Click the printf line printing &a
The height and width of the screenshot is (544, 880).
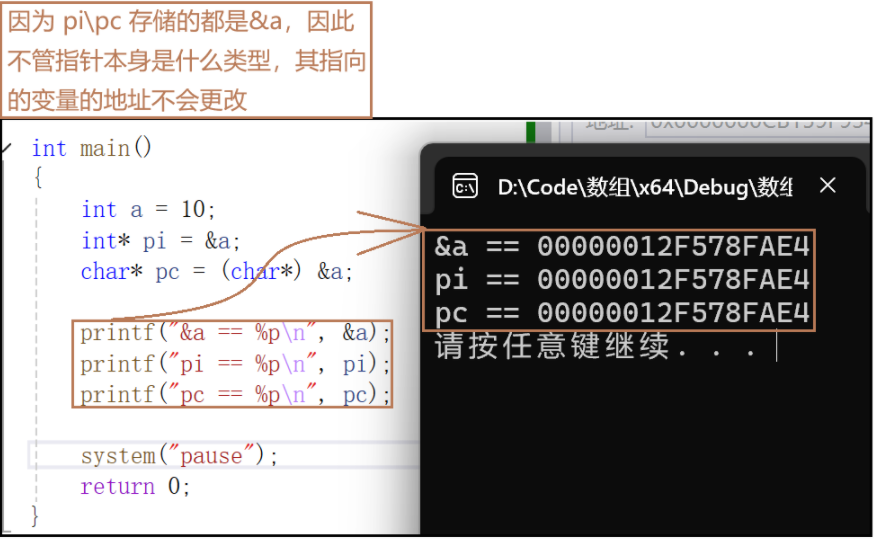click(x=235, y=333)
